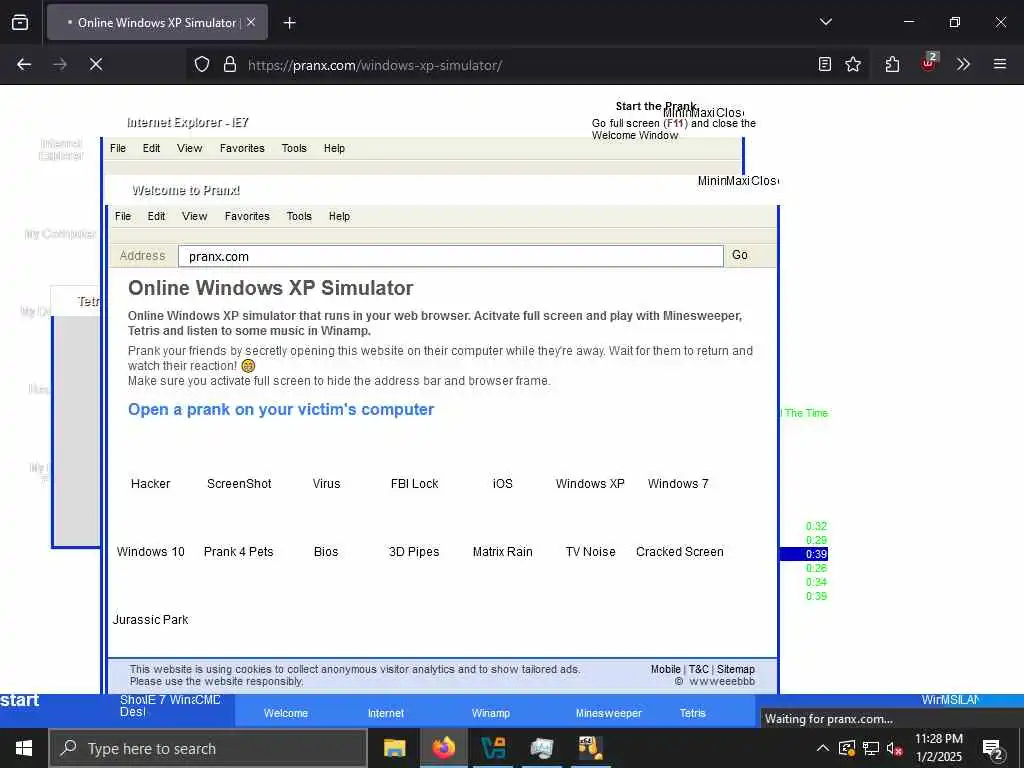Open Tools menu in Welcome to Pranx window
The width and height of the screenshot is (1024, 768).
(299, 216)
